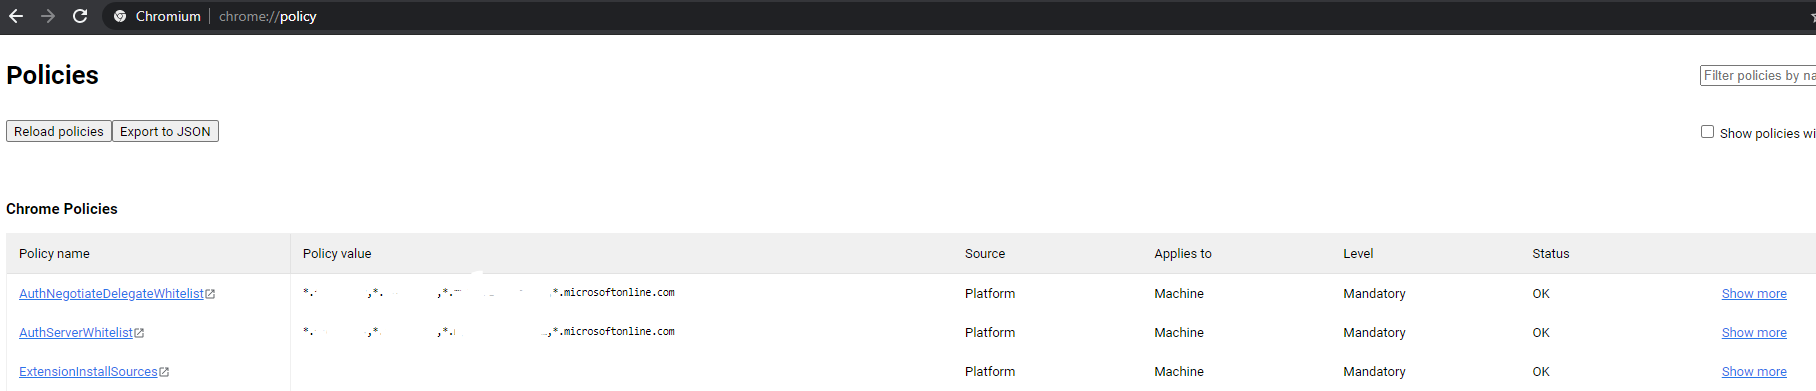Click the Export to JSON button
This screenshot has height=391, width=1816.
coord(165,131)
